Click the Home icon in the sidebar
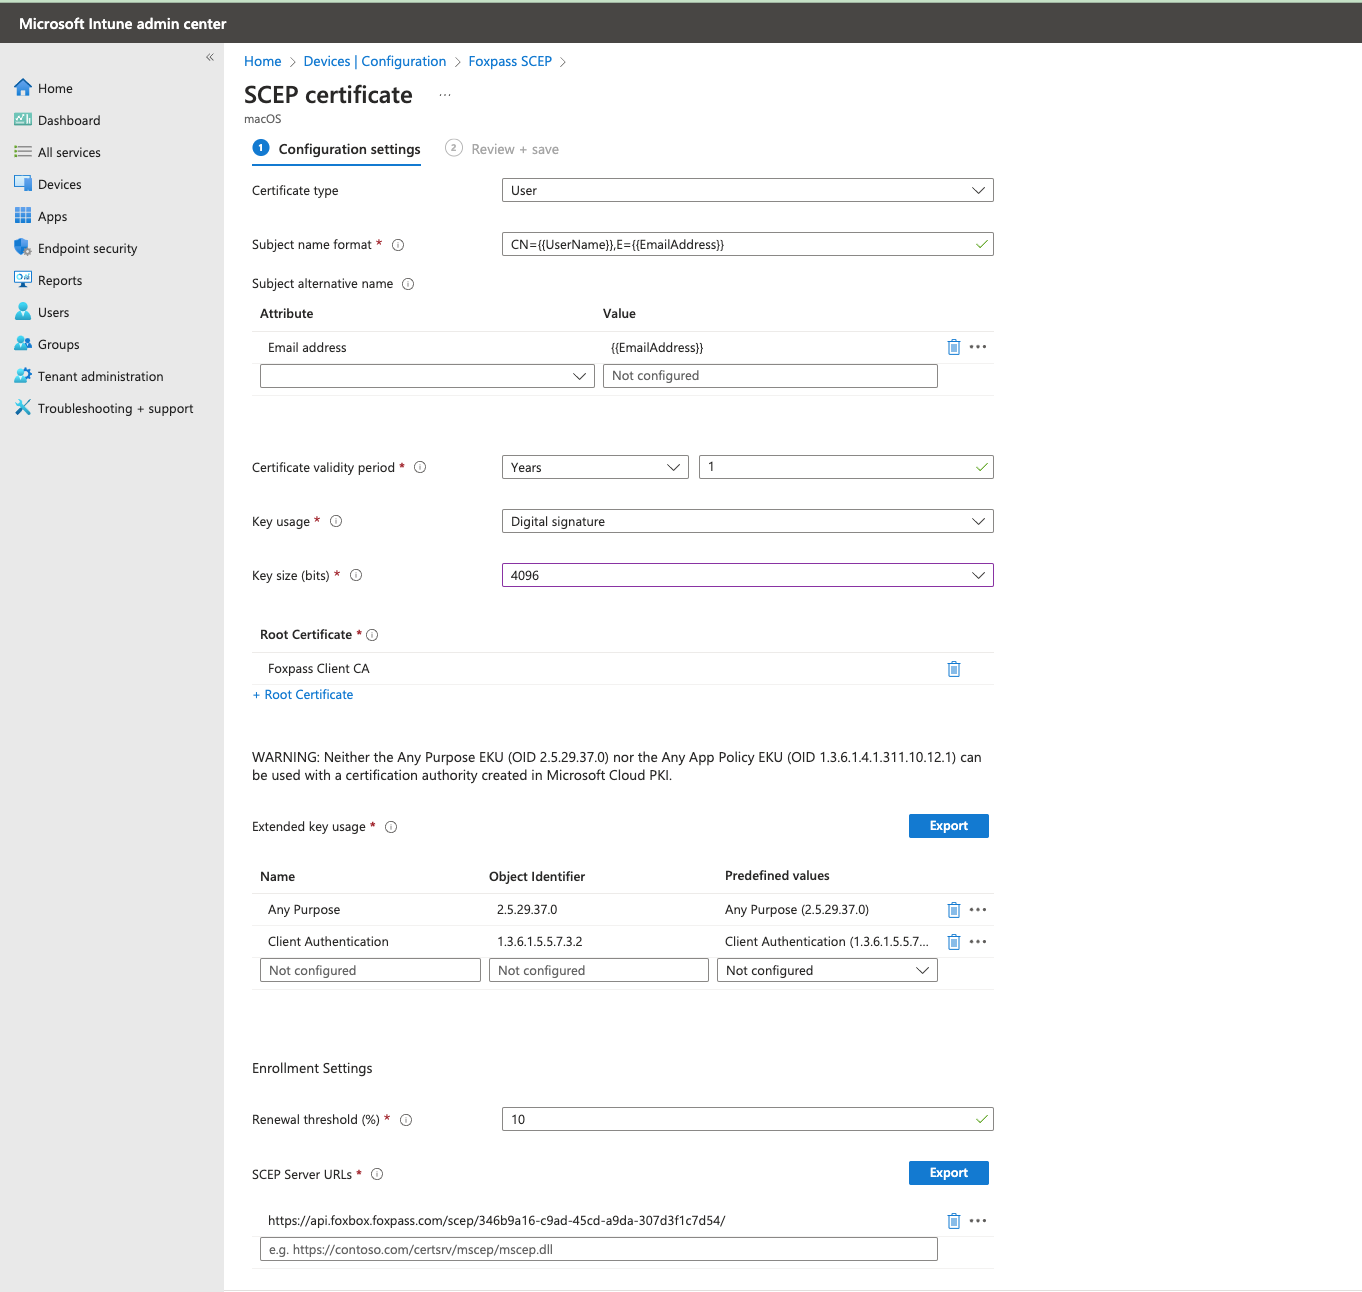 tap(23, 88)
